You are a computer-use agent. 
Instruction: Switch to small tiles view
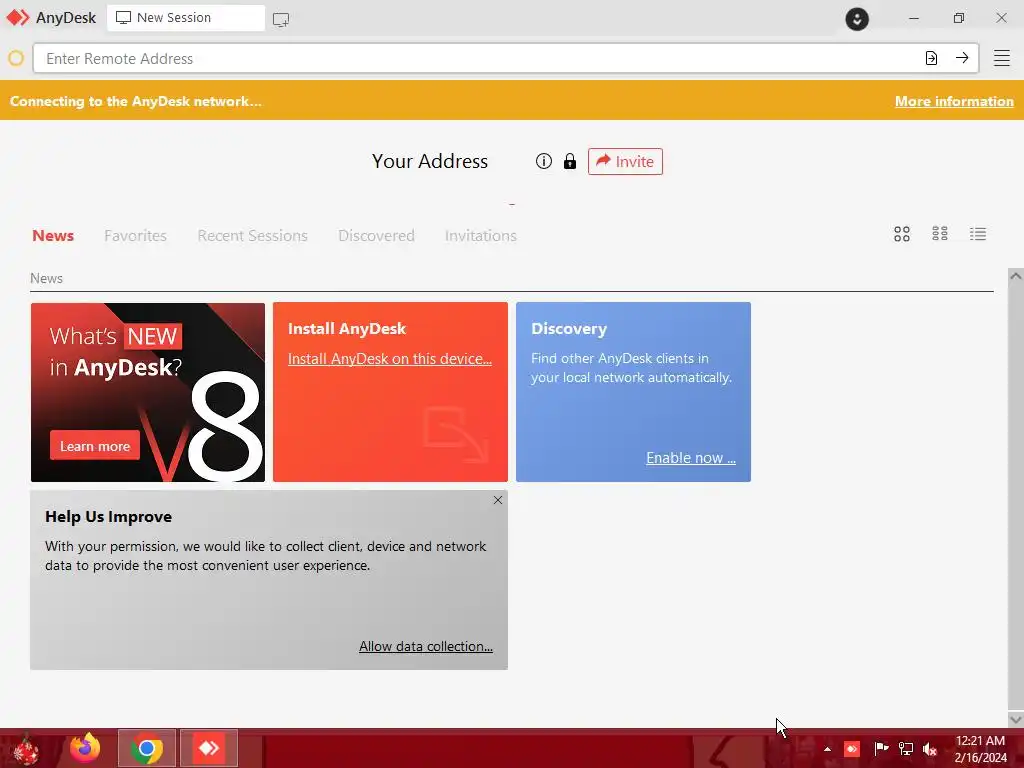pos(940,234)
